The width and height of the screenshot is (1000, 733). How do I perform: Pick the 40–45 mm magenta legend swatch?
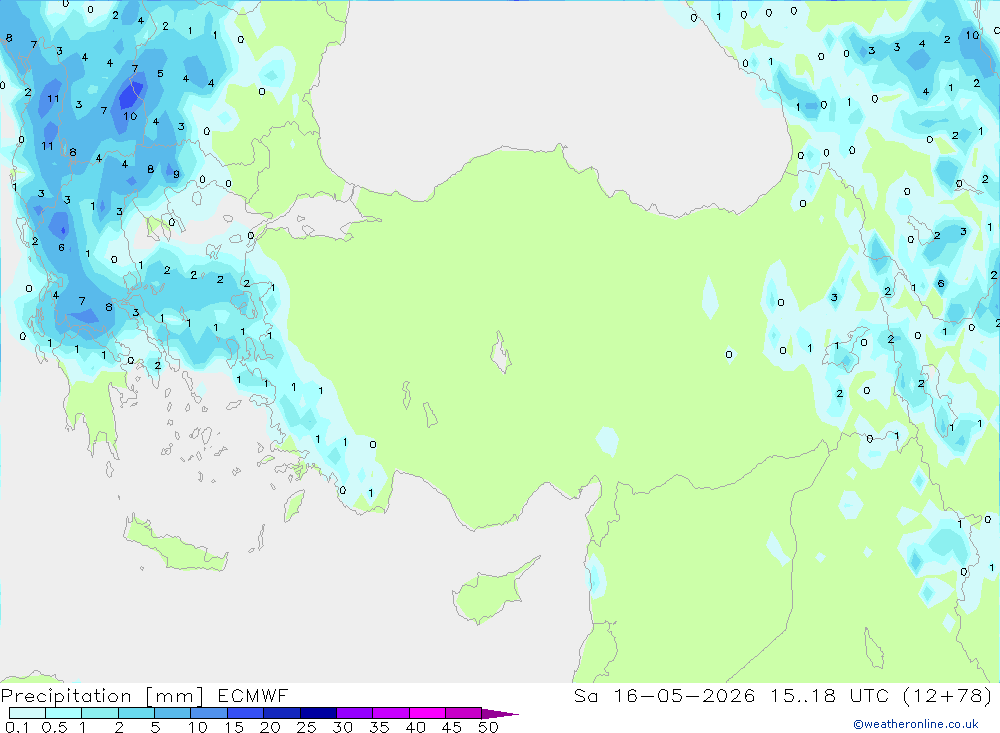[427, 713]
